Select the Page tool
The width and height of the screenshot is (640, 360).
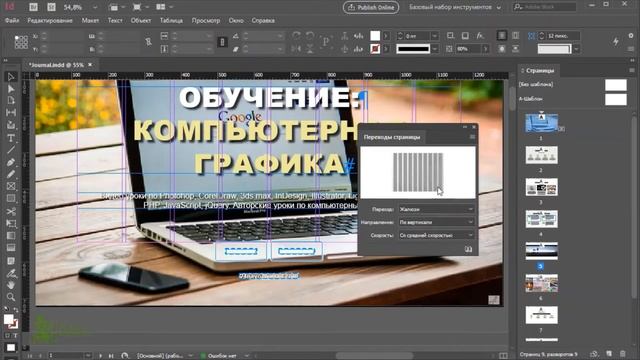pos(11,100)
